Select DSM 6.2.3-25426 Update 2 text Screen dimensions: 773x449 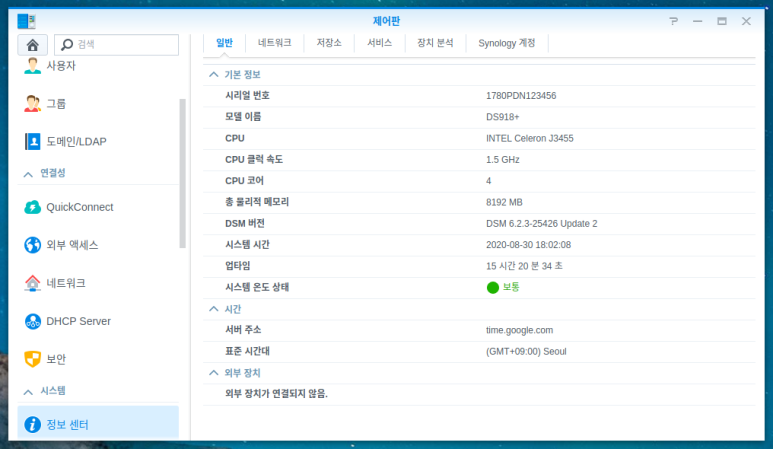pyautogui.click(x=541, y=224)
